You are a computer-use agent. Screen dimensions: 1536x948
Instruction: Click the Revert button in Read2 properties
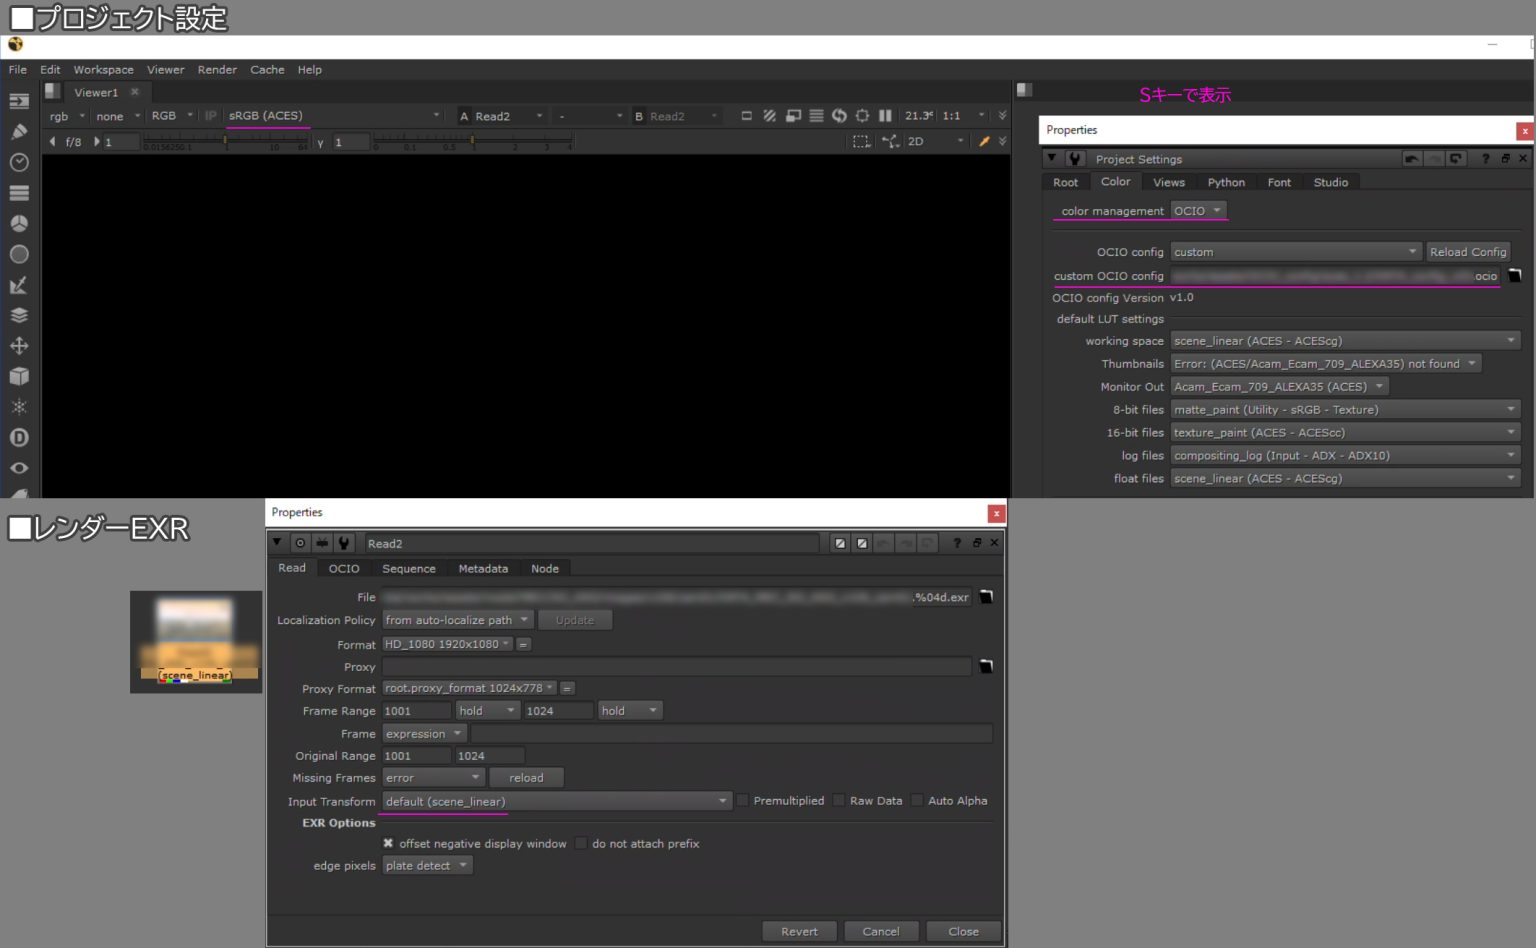point(799,931)
